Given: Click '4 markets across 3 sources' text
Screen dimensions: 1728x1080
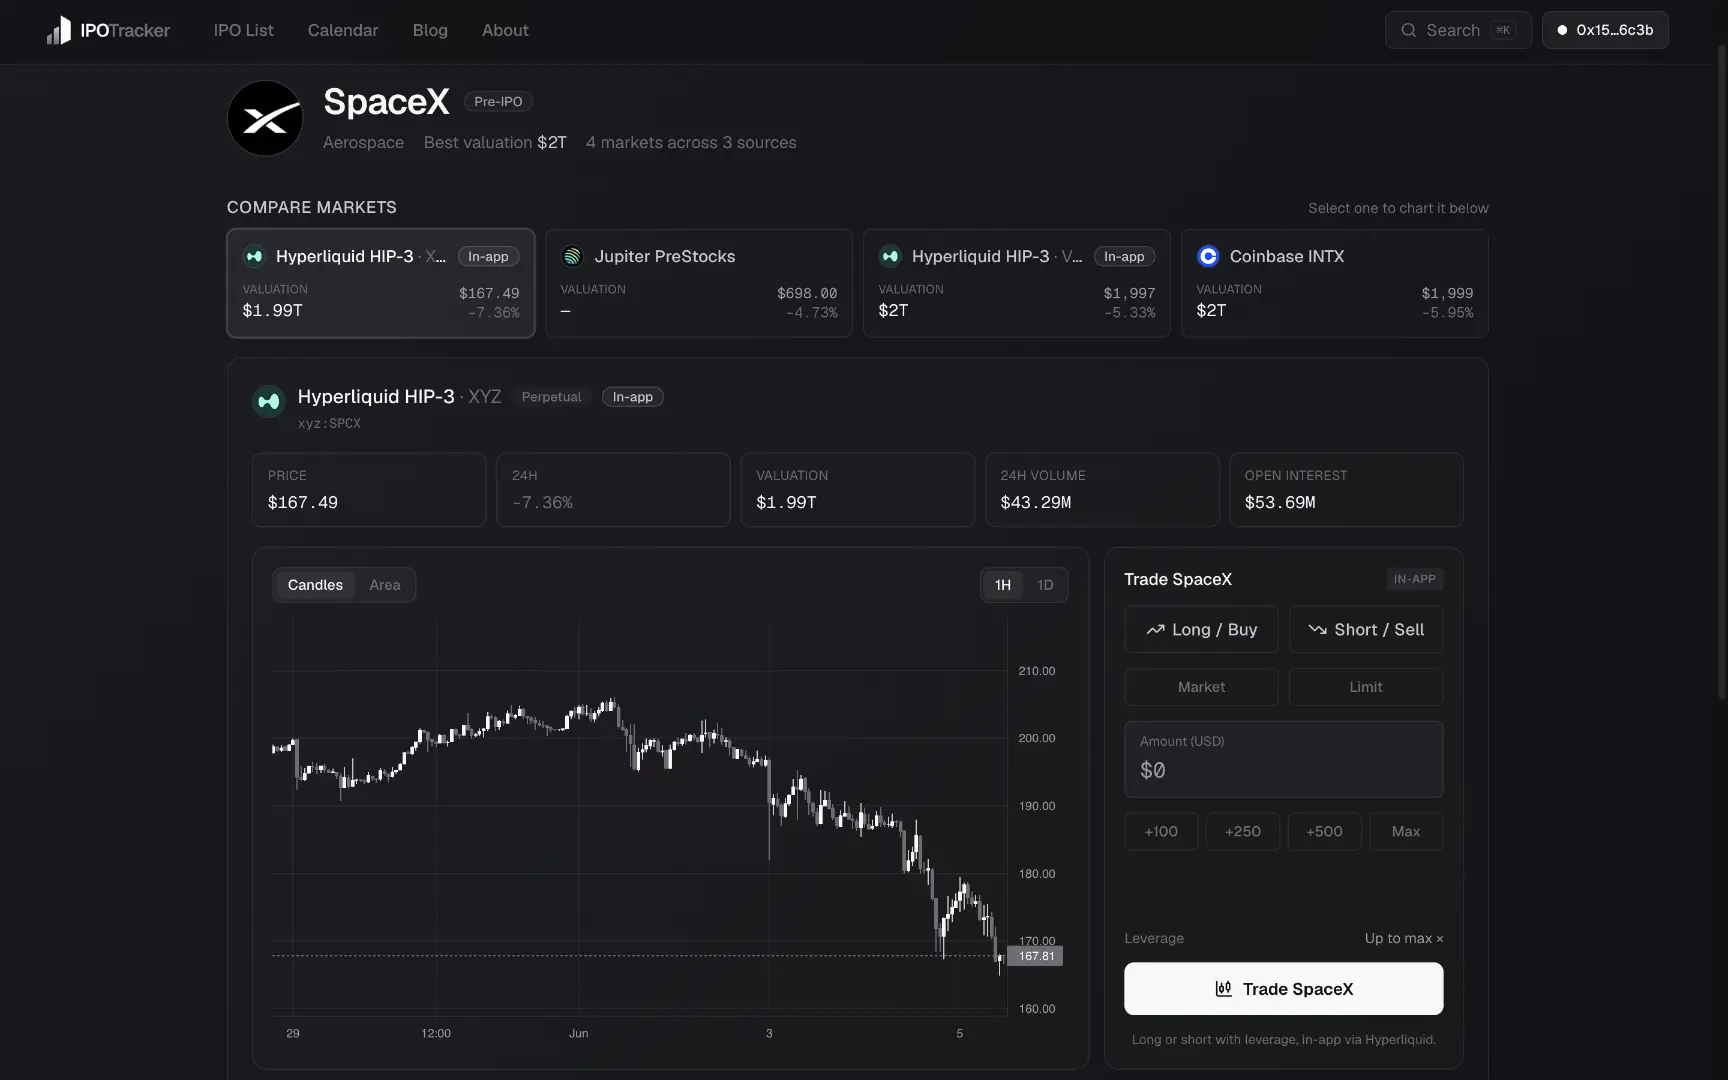Looking at the screenshot, I should 691,142.
